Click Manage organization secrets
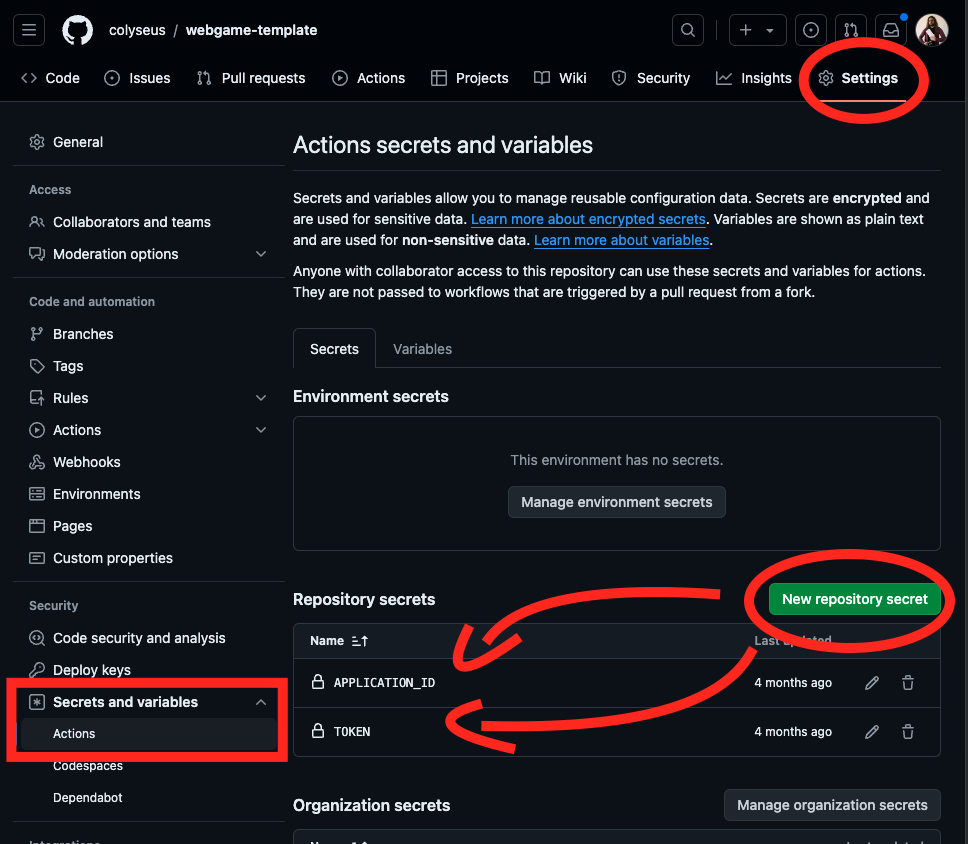Screen dimensions: 968x844 (x=831, y=804)
